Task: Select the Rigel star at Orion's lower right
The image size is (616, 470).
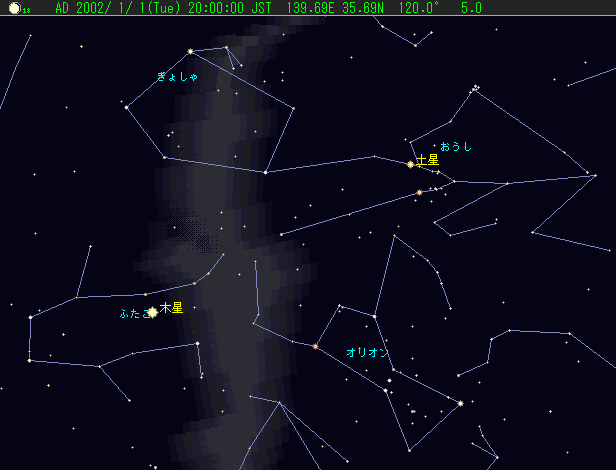Action: pyautogui.click(x=460, y=403)
